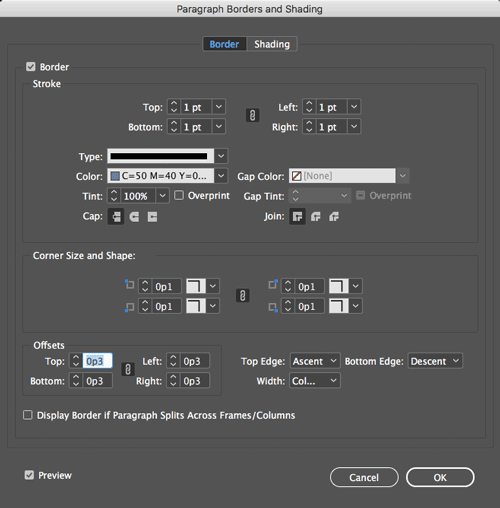The height and width of the screenshot is (508, 500).
Task: Toggle the Border checkbox
Action: click(x=31, y=67)
